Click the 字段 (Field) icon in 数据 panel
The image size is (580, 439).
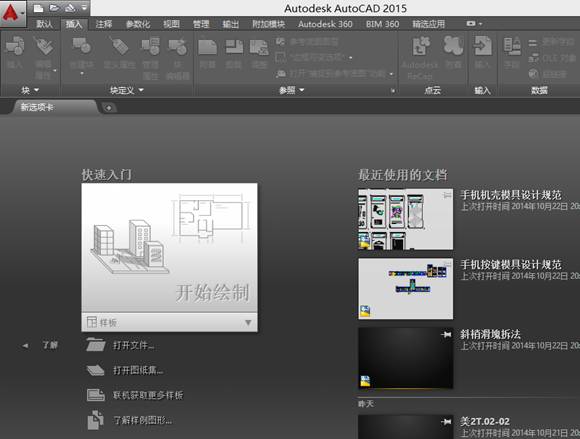click(512, 46)
